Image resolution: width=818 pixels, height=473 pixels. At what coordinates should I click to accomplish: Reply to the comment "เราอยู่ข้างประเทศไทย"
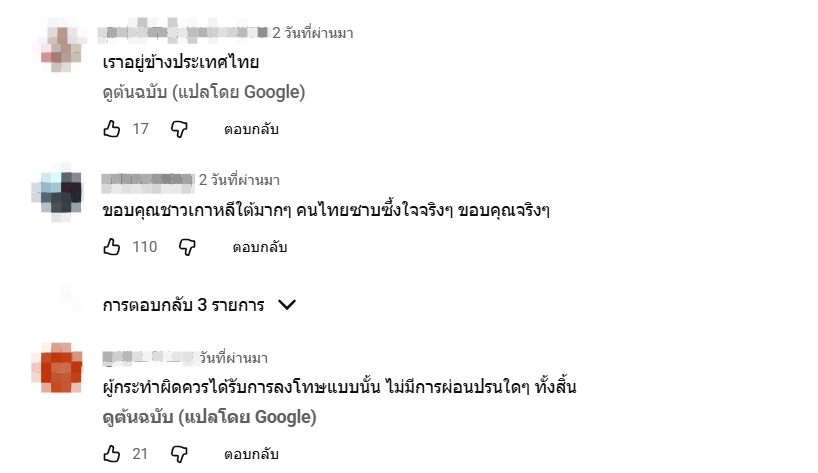pyautogui.click(x=251, y=129)
